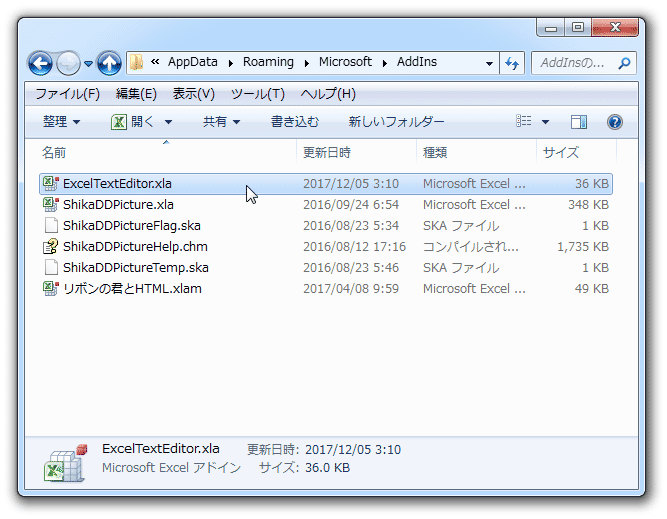Viewport: 667px width, 519px height.
Task: Select ShikaDDPictureTemp.ska file name
Action: click(136, 268)
